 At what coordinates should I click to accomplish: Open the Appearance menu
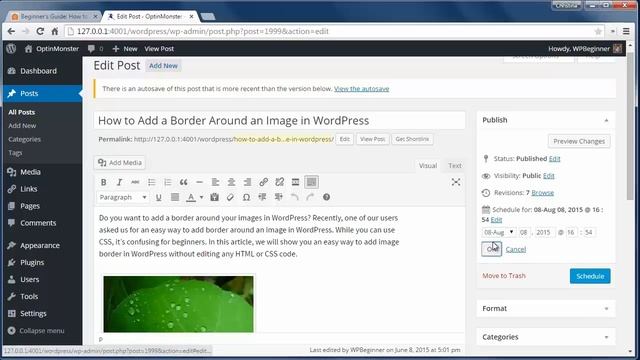click(x=41, y=245)
